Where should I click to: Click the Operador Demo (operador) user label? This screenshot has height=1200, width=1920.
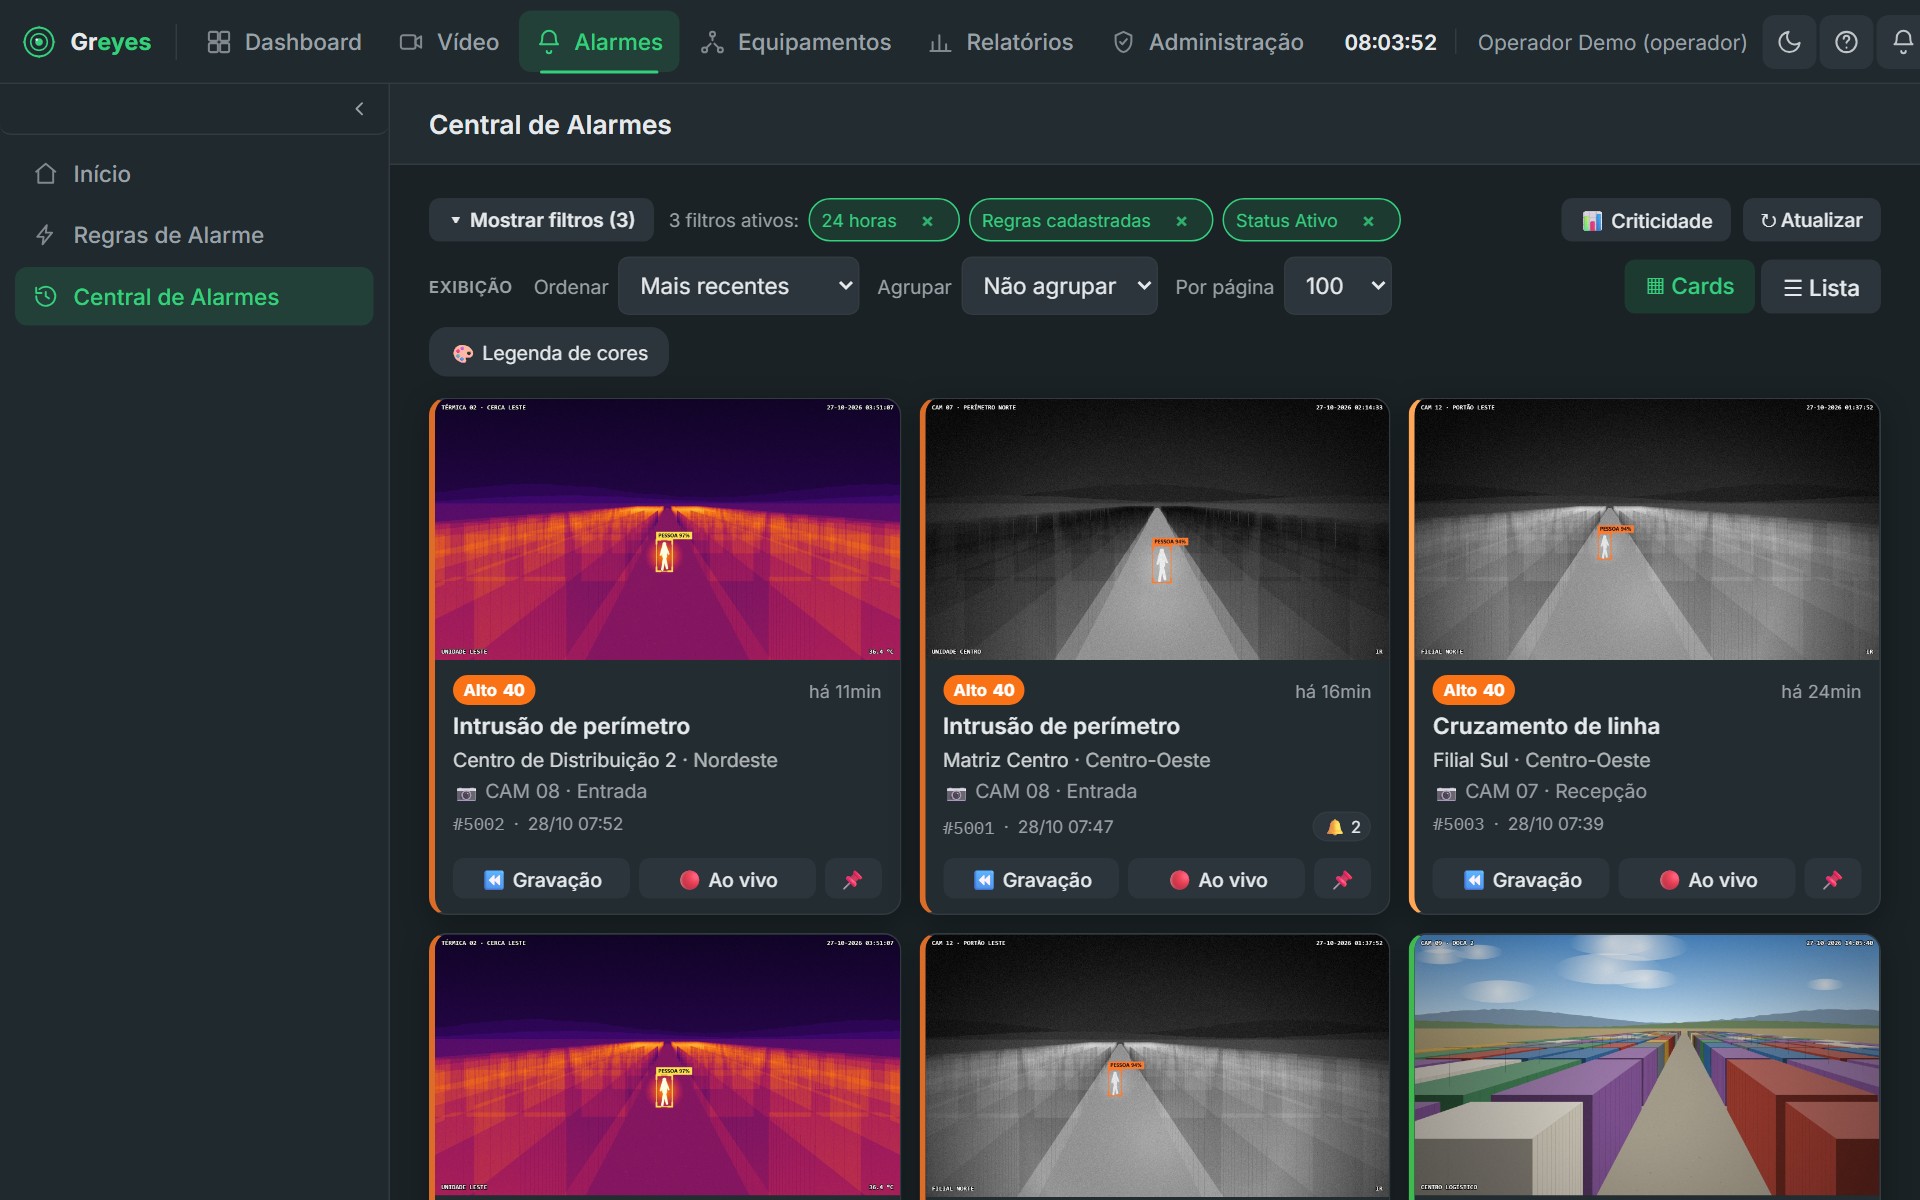coord(1612,42)
